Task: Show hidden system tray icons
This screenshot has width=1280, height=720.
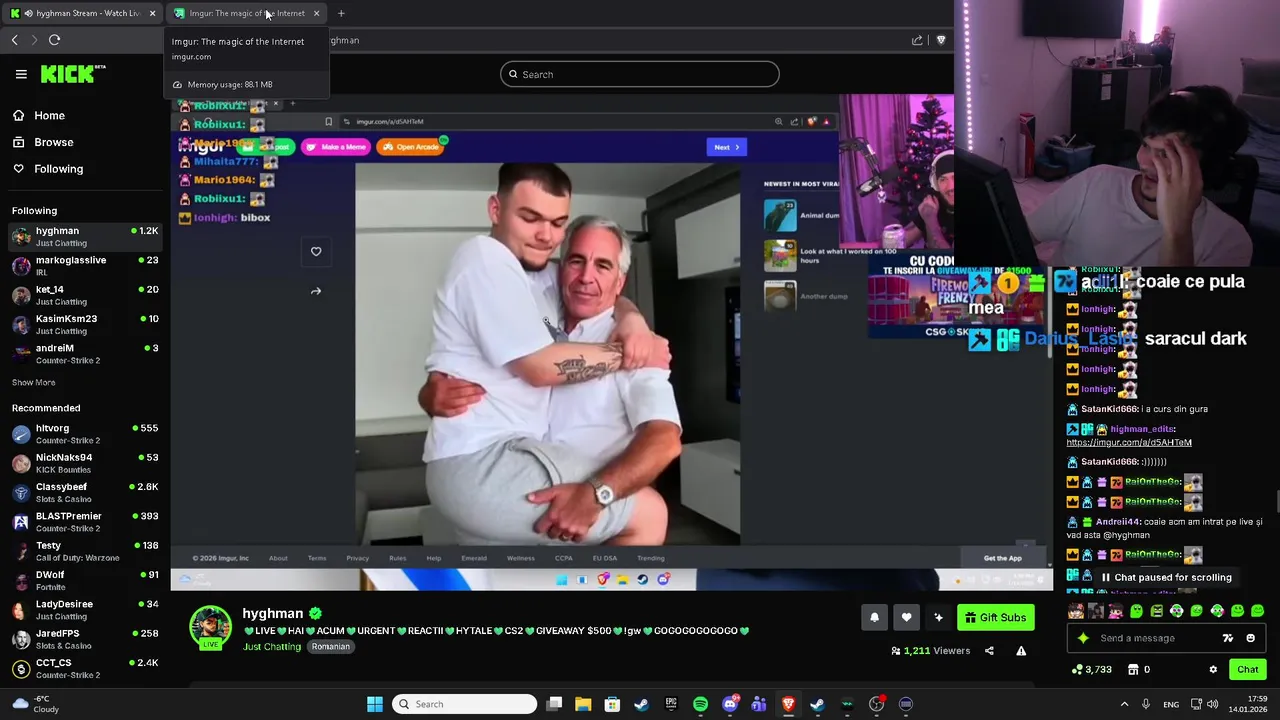Action: pos(1124,704)
